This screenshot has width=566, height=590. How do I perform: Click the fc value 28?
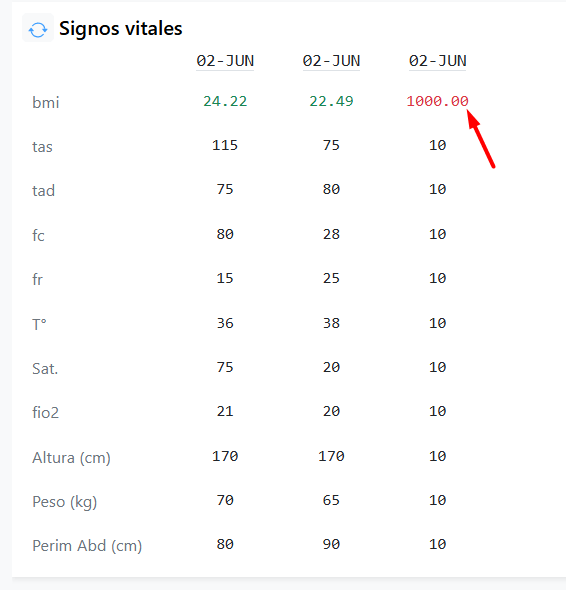coord(331,234)
